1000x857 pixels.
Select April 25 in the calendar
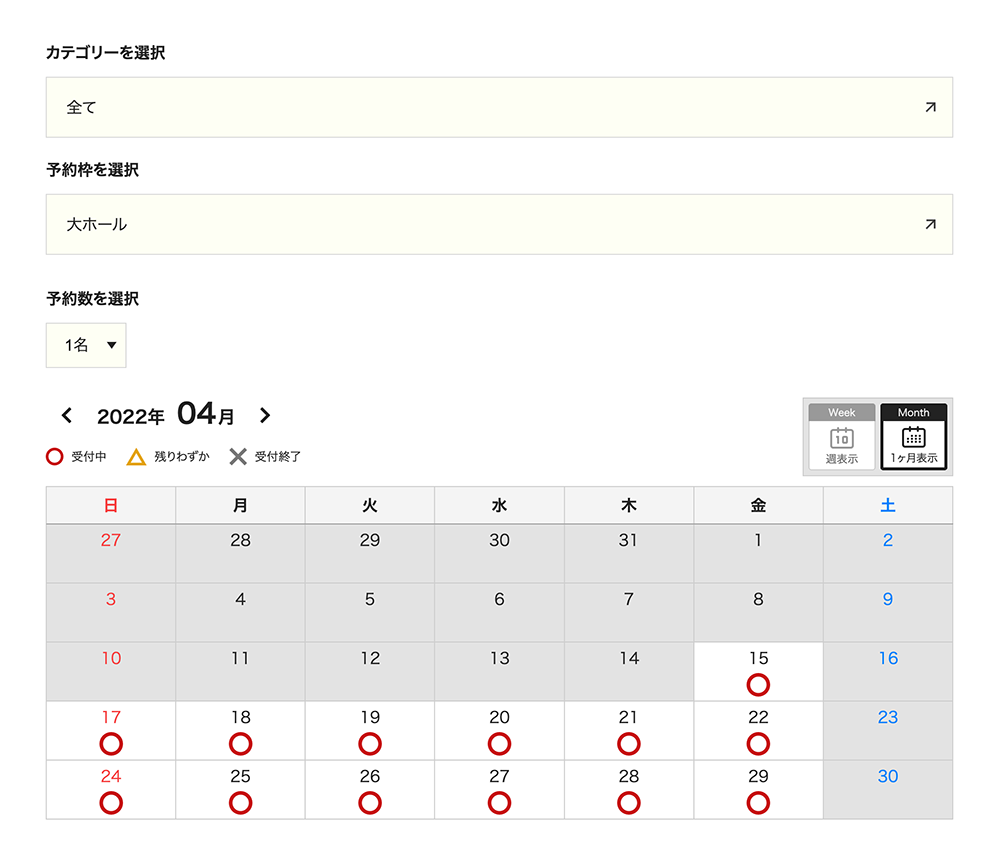(x=240, y=789)
